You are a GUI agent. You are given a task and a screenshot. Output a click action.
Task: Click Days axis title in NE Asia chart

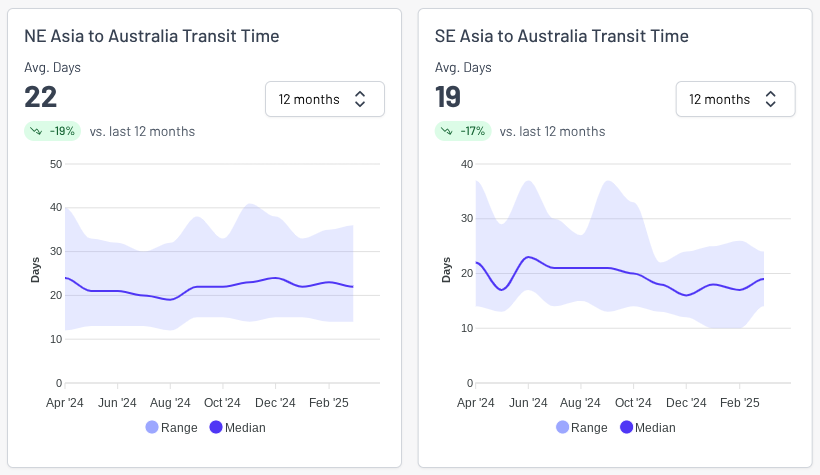[35, 270]
